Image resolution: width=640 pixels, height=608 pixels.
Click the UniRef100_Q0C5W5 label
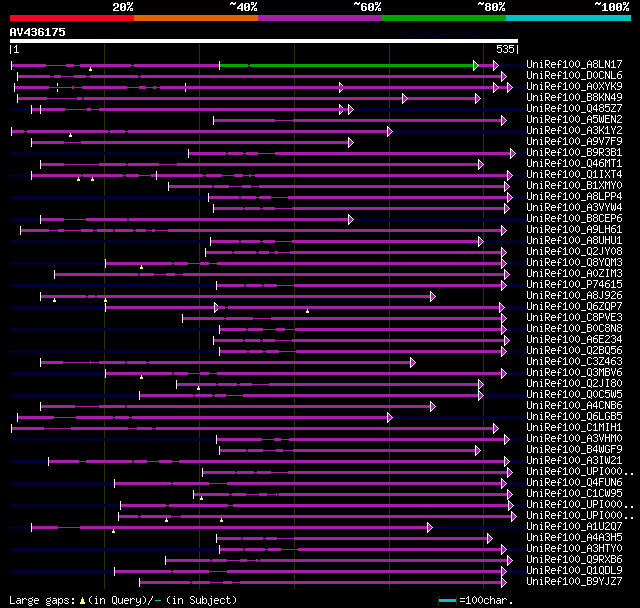click(x=574, y=395)
